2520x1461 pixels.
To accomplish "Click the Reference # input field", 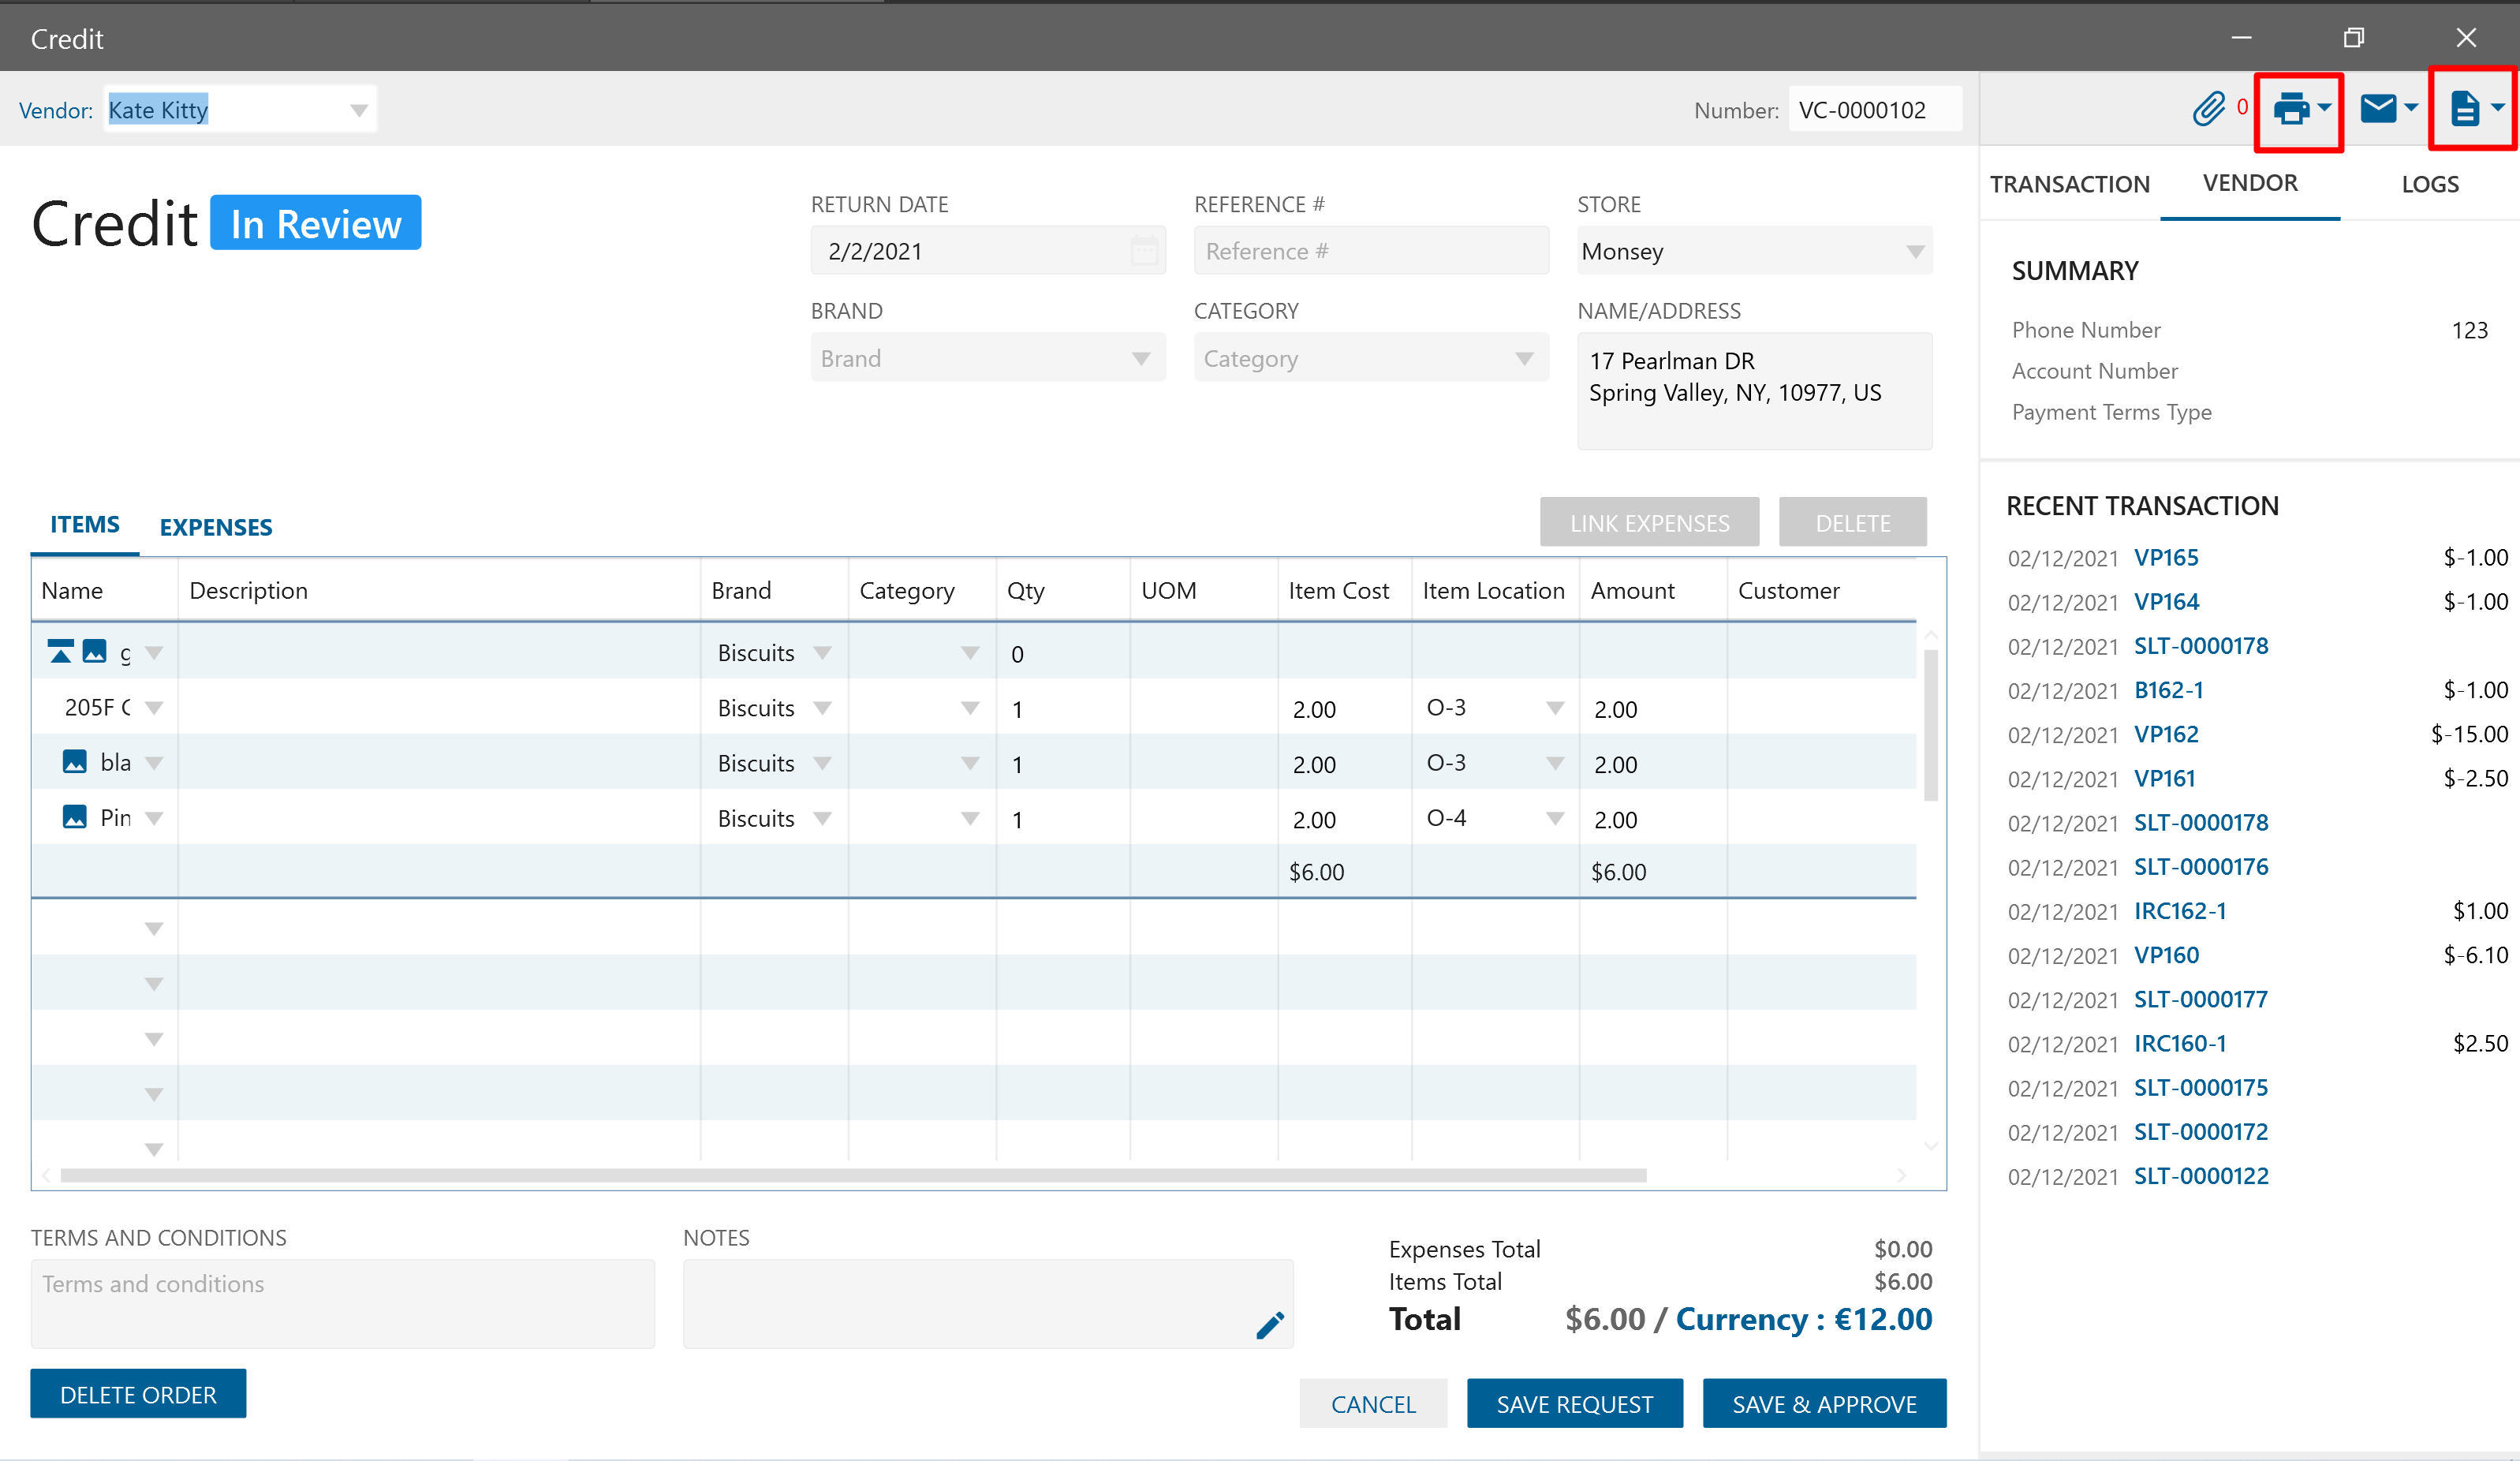I will point(1370,251).
